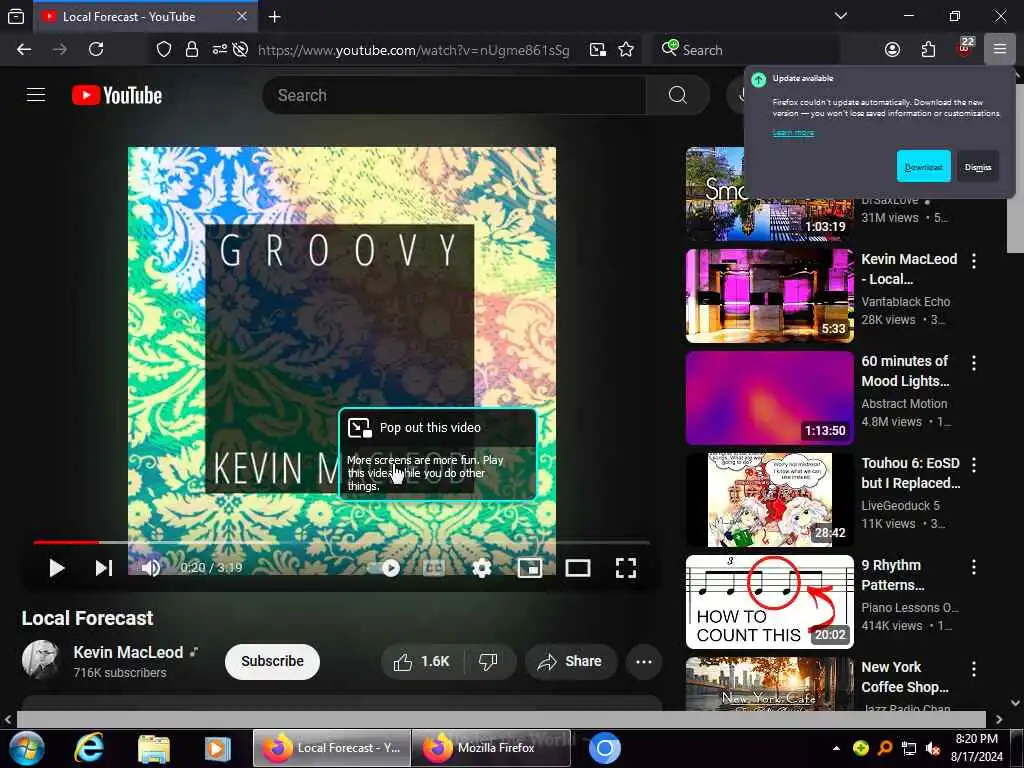Launch Internet Explorer from taskbar
1024x768 pixels.
point(89,748)
